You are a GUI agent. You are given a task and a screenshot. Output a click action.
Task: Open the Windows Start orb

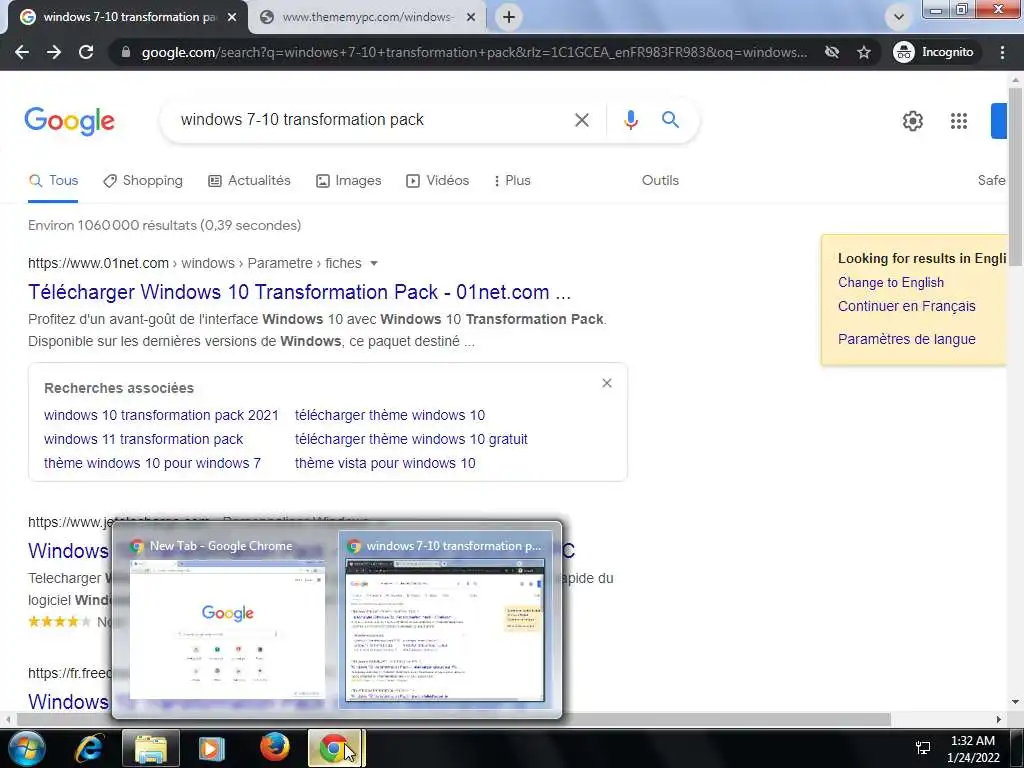27,748
